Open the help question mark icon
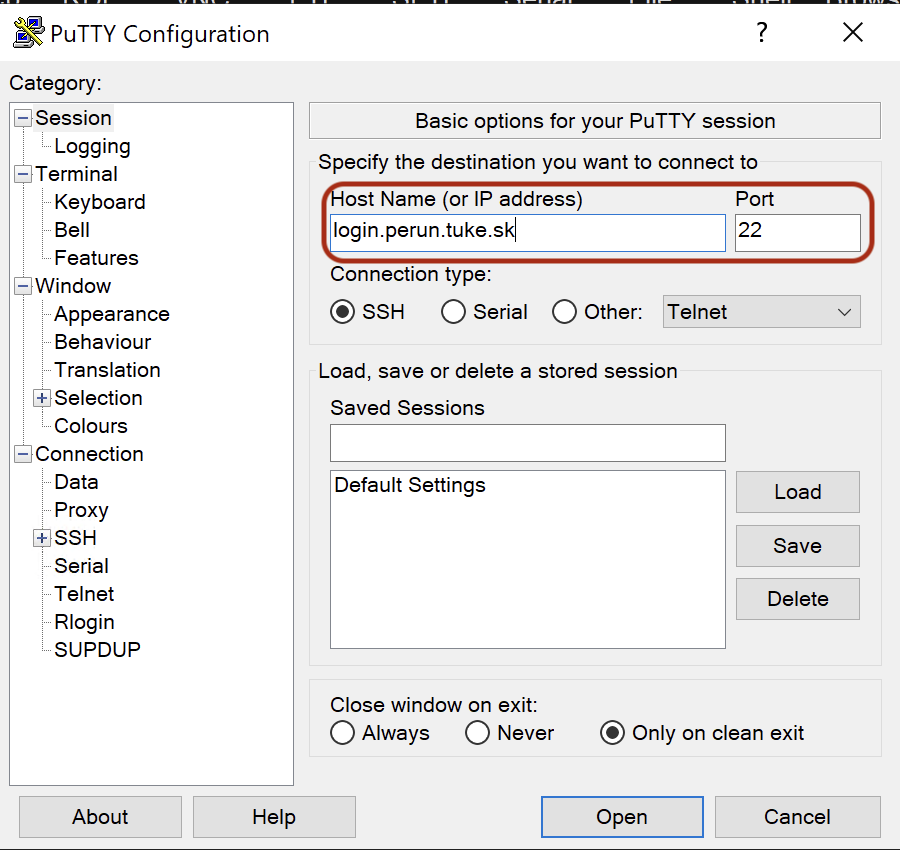 click(x=761, y=32)
